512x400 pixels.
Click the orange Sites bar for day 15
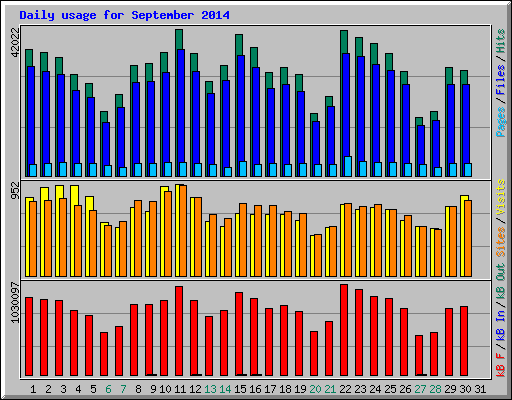(x=243, y=240)
